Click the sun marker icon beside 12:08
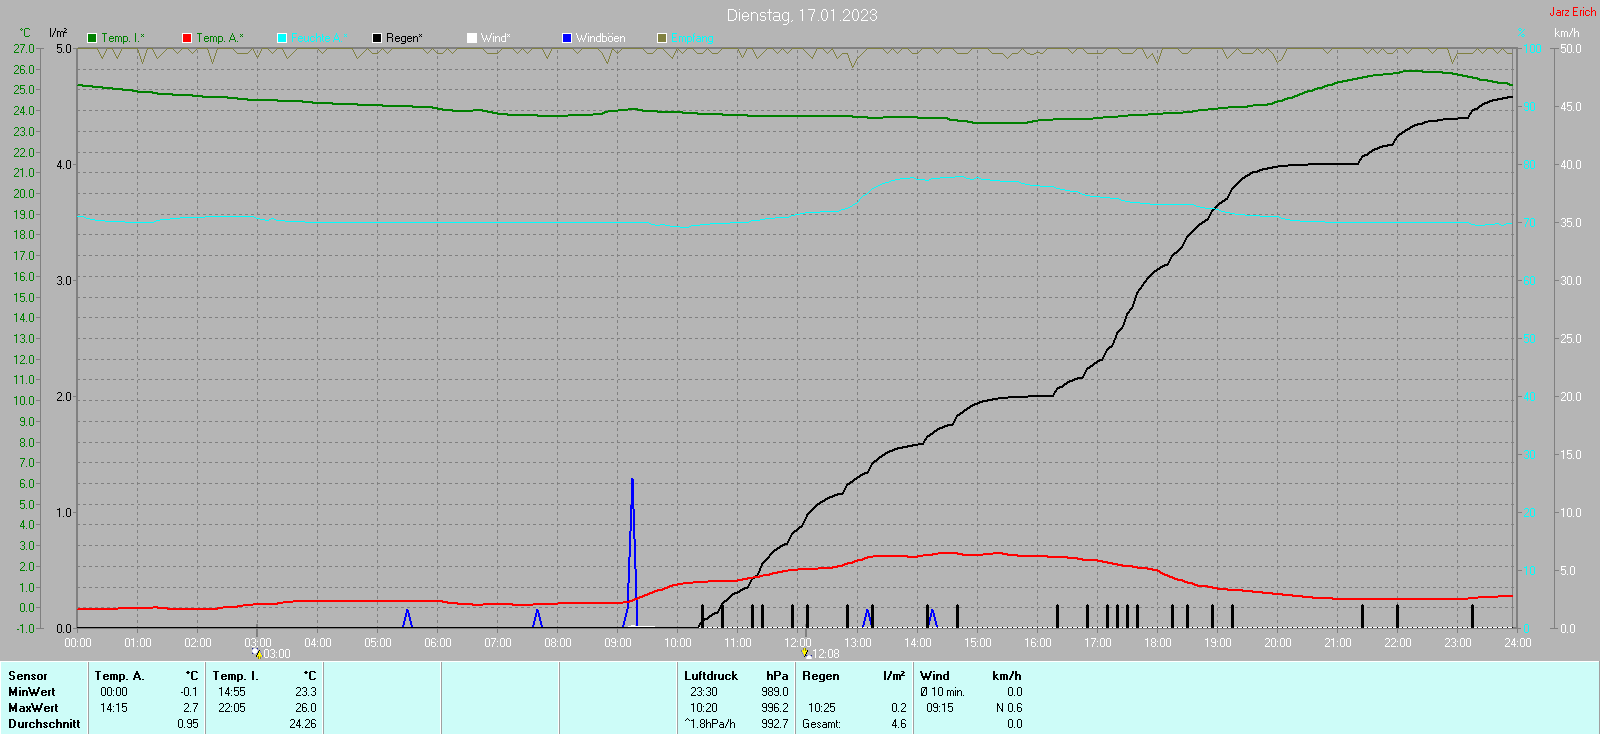Screen dimensions: 1600x734 click(805, 653)
